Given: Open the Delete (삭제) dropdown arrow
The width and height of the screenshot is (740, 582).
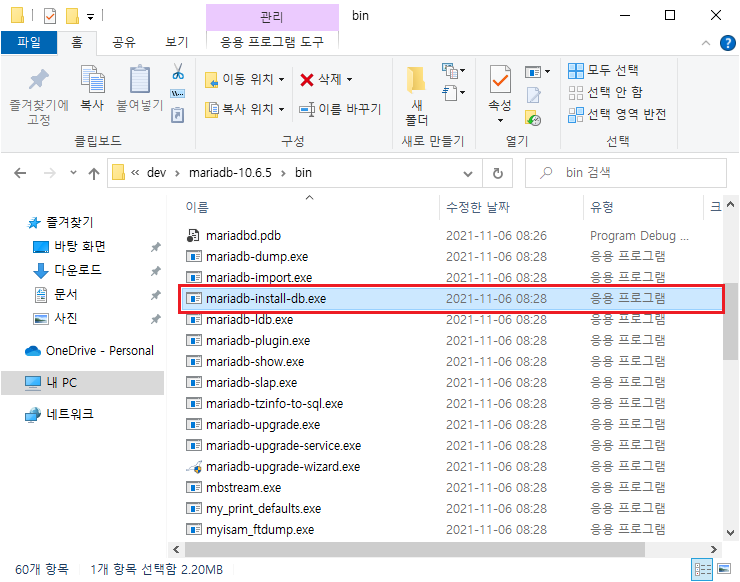Looking at the screenshot, I should tap(349, 79).
